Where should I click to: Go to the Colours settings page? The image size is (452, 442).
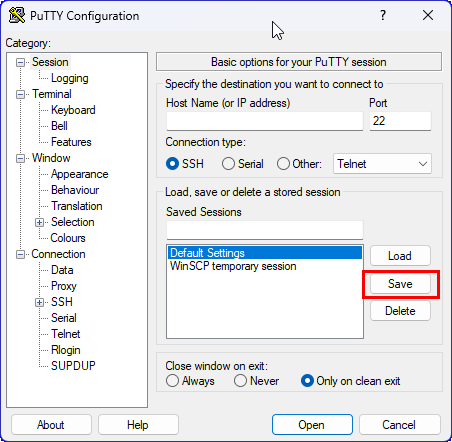tap(68, 238)
